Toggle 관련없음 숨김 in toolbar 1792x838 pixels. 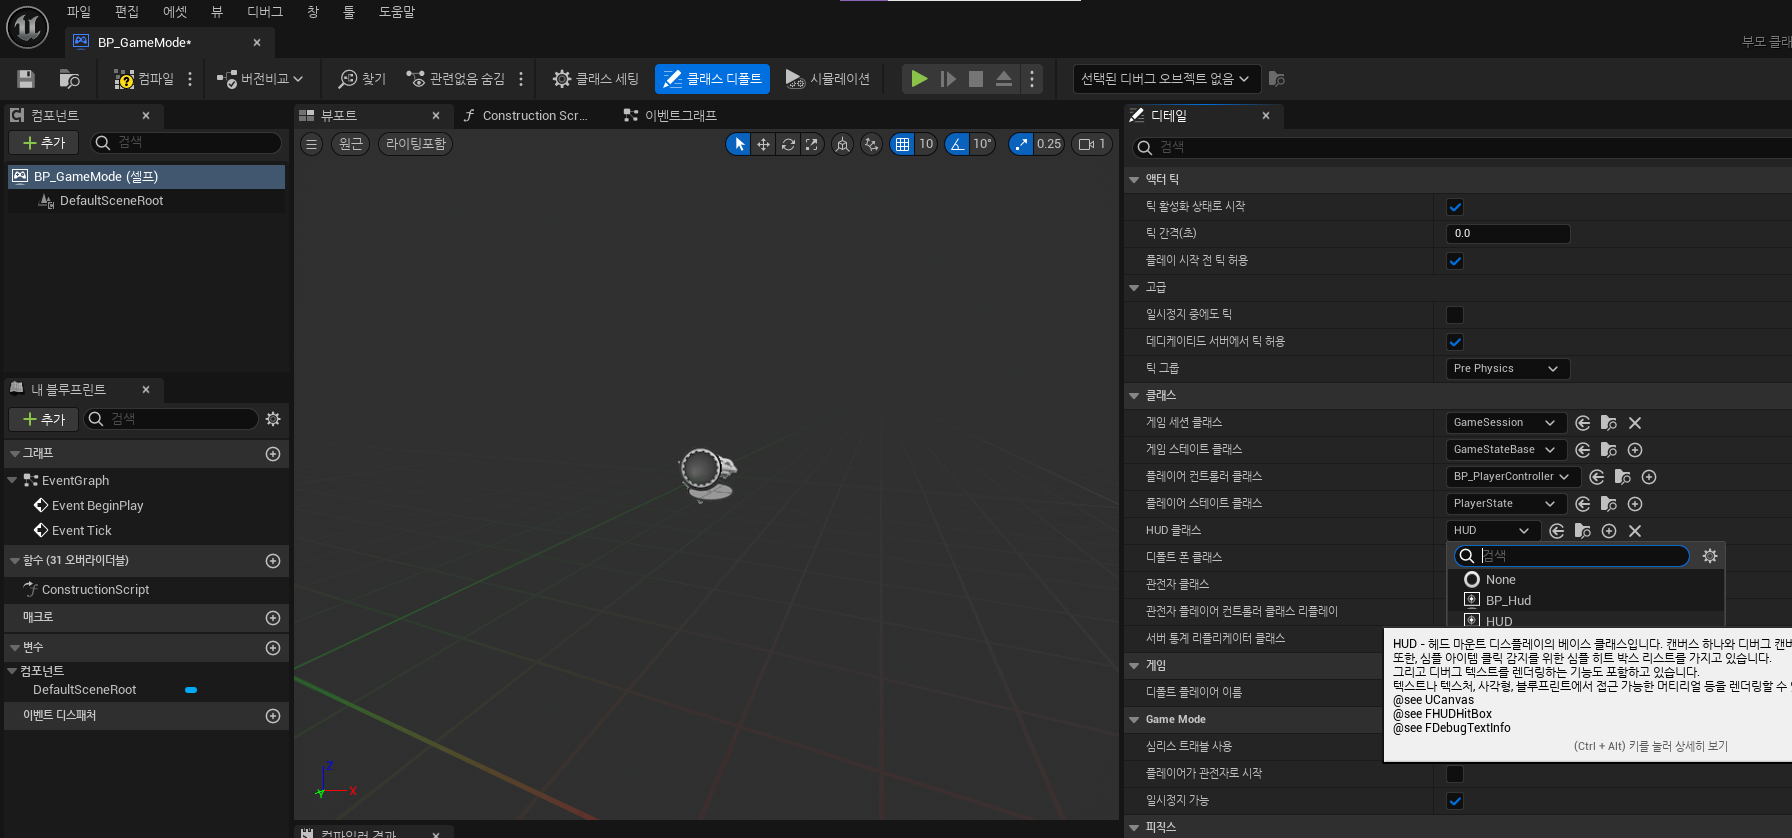coord(455,79)
